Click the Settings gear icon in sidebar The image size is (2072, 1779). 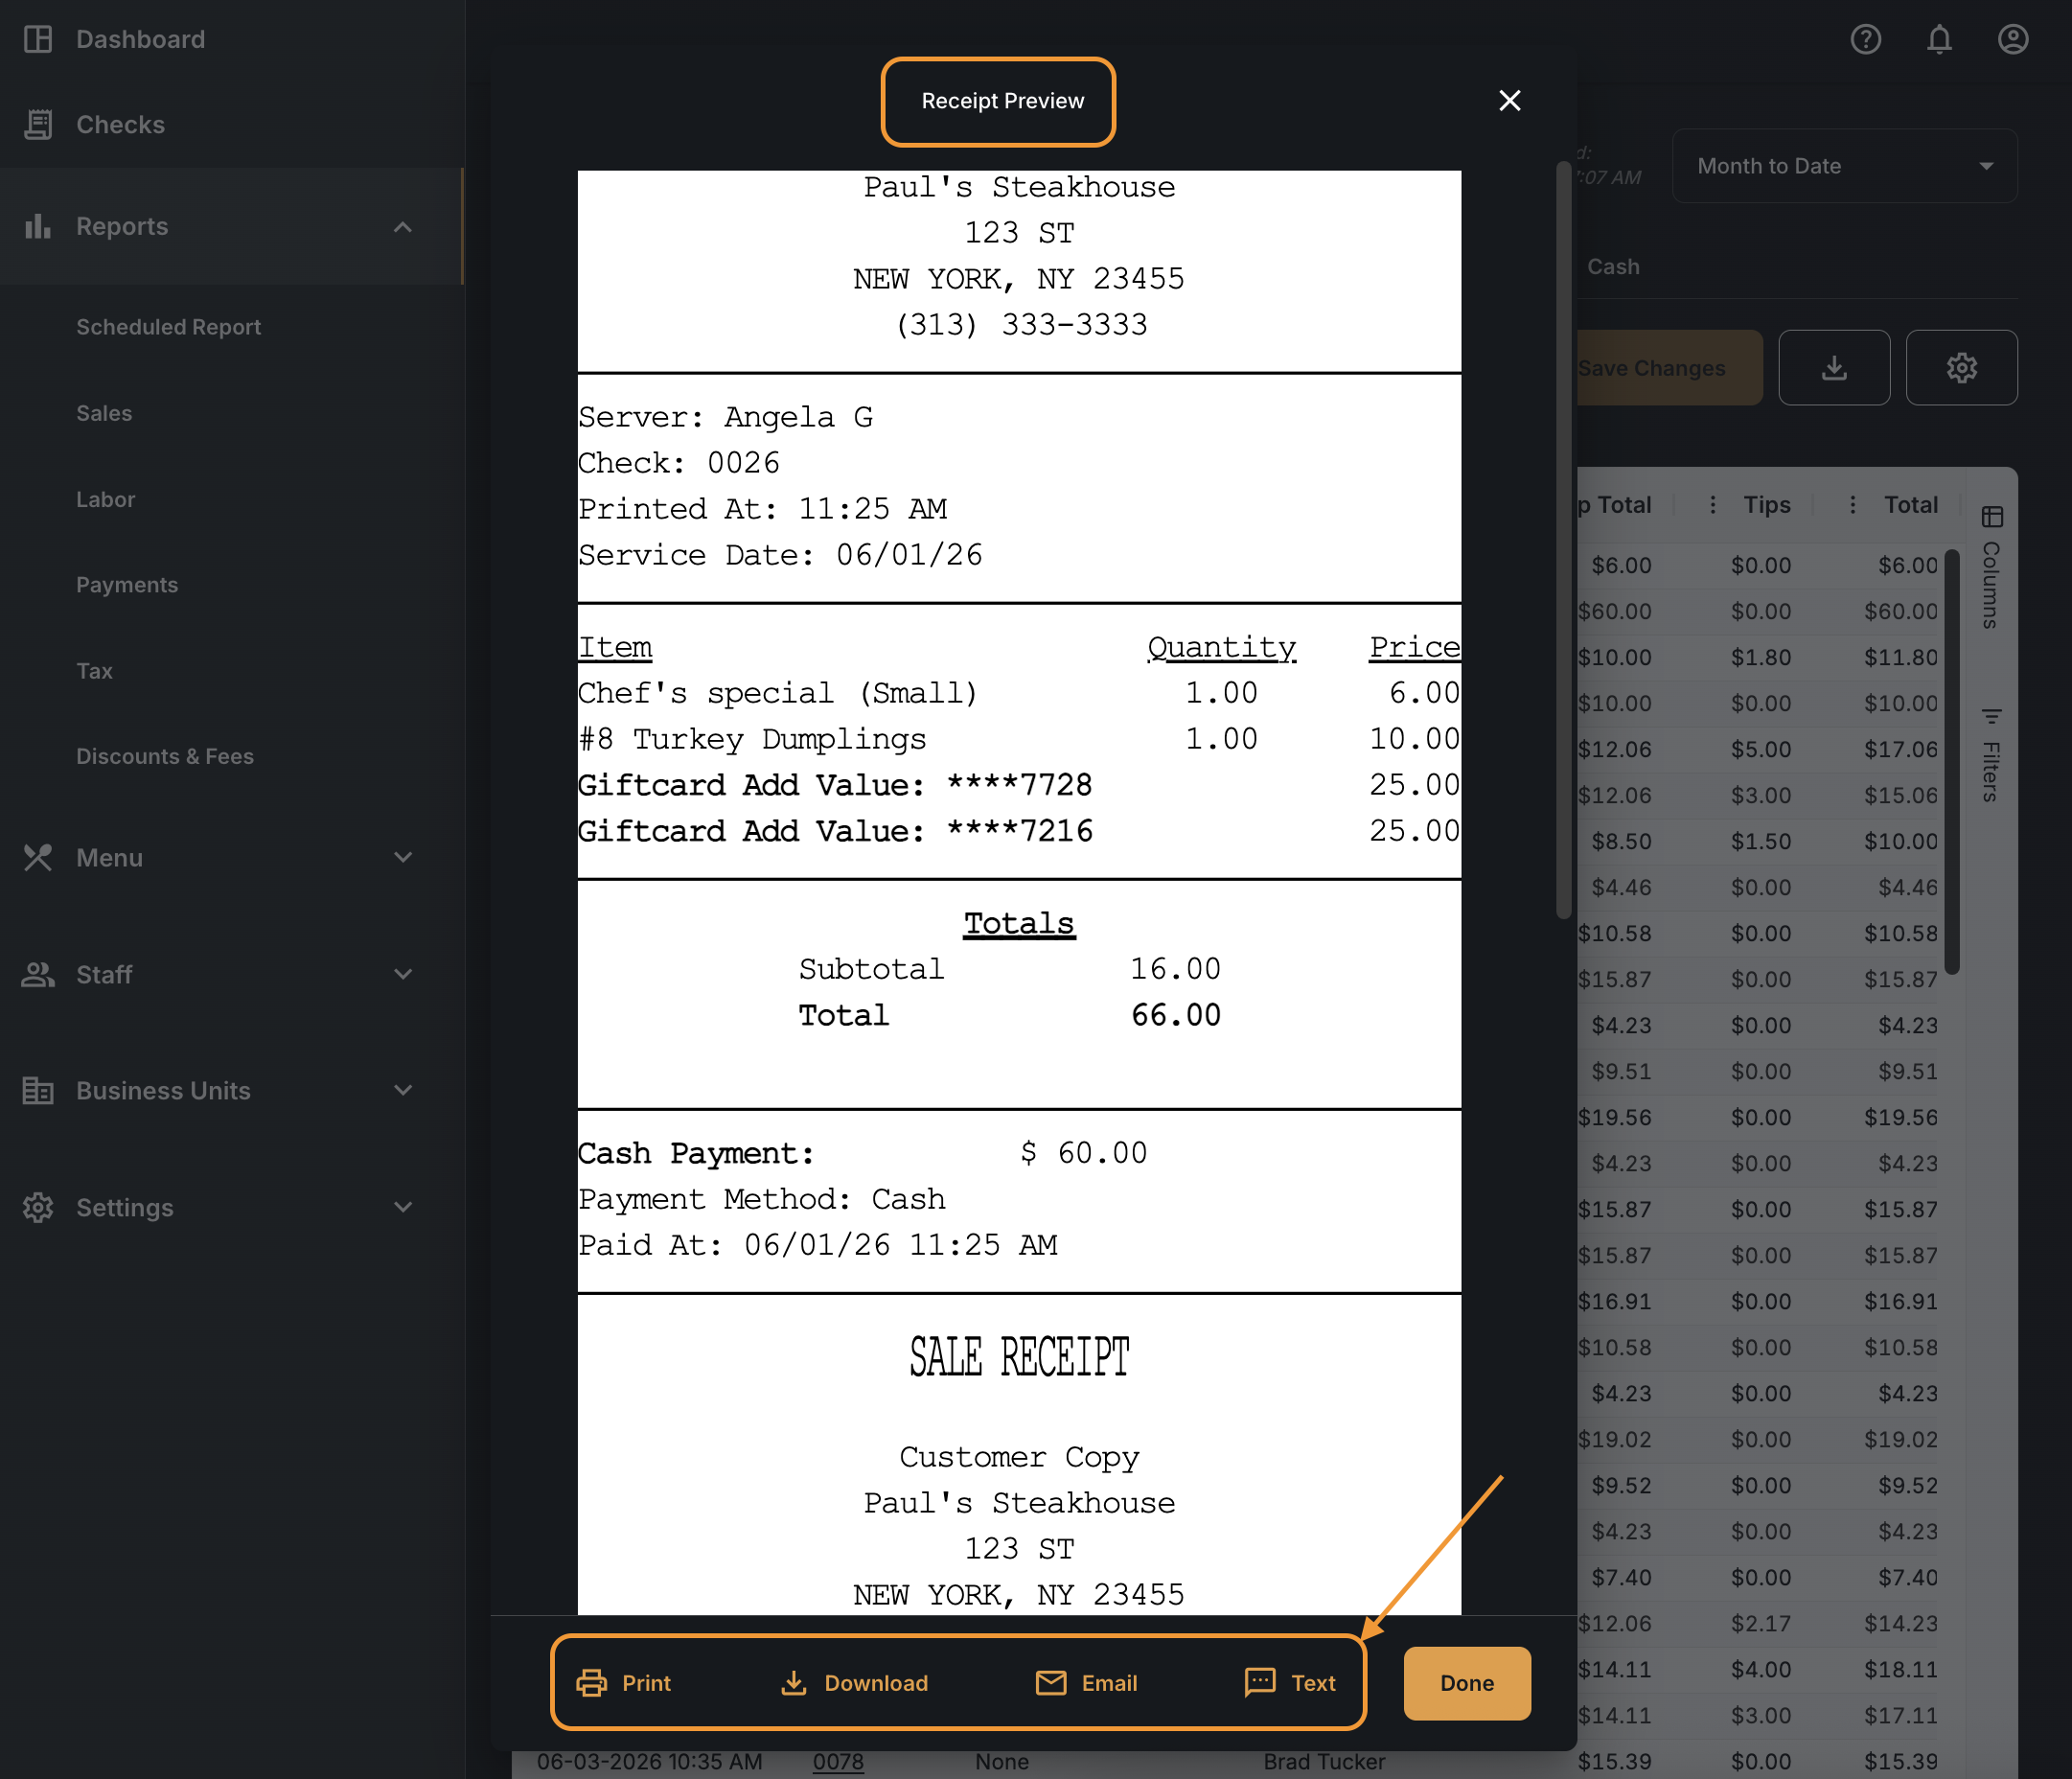(38, 1207)
